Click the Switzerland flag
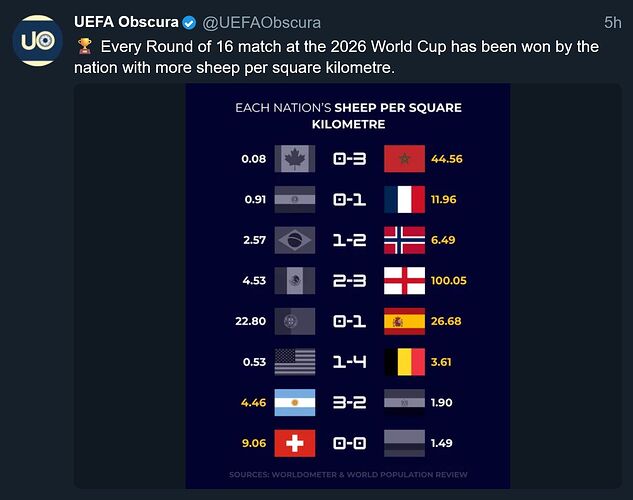The height and width of the screenshot is (500, 633). 295,443
